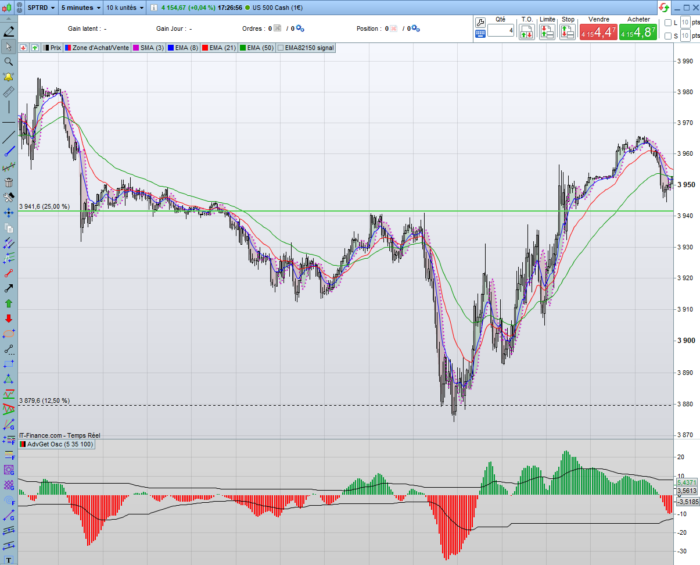This screenshot has height=565, width=700.
Task: Click the gears icon next to Ordres
Action: [300, 29]
